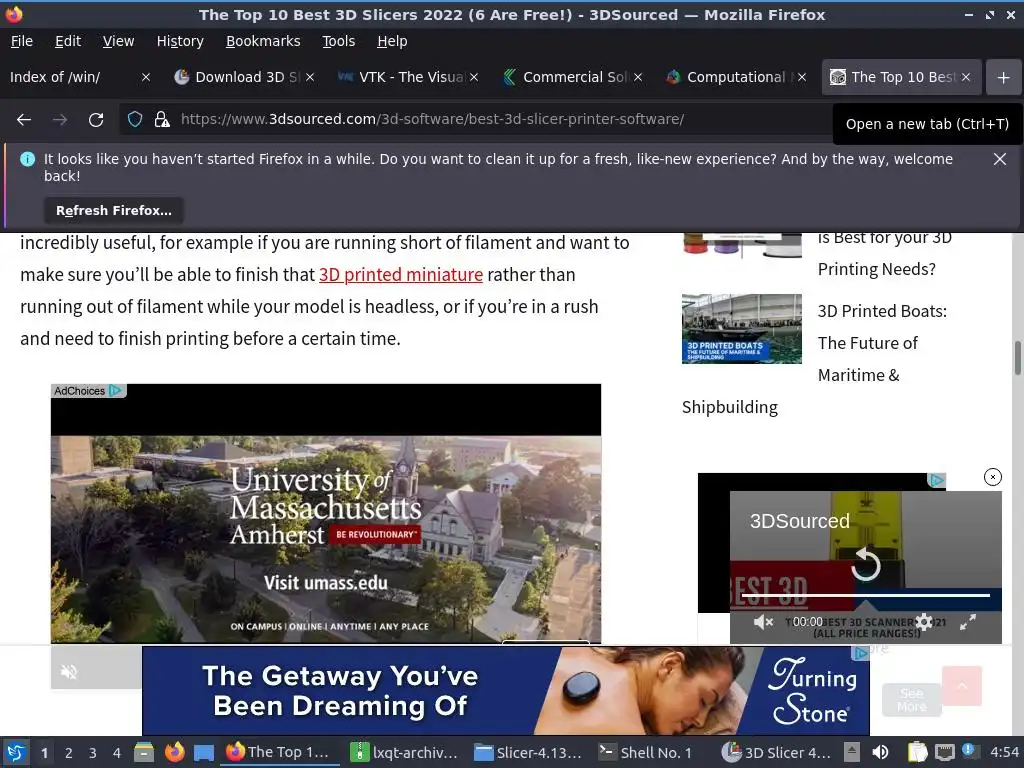Open 3DSourced video settings gear
The width and height of the screenshot is (1024, 768).
pyautogui.click(x=923, y=622)
